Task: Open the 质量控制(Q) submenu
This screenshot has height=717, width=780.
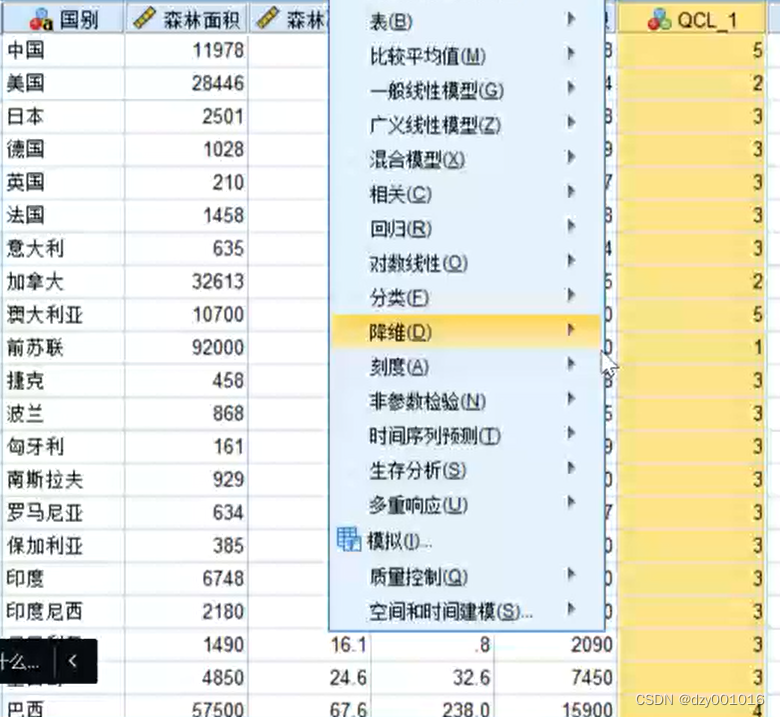Action: pos(467,576)
